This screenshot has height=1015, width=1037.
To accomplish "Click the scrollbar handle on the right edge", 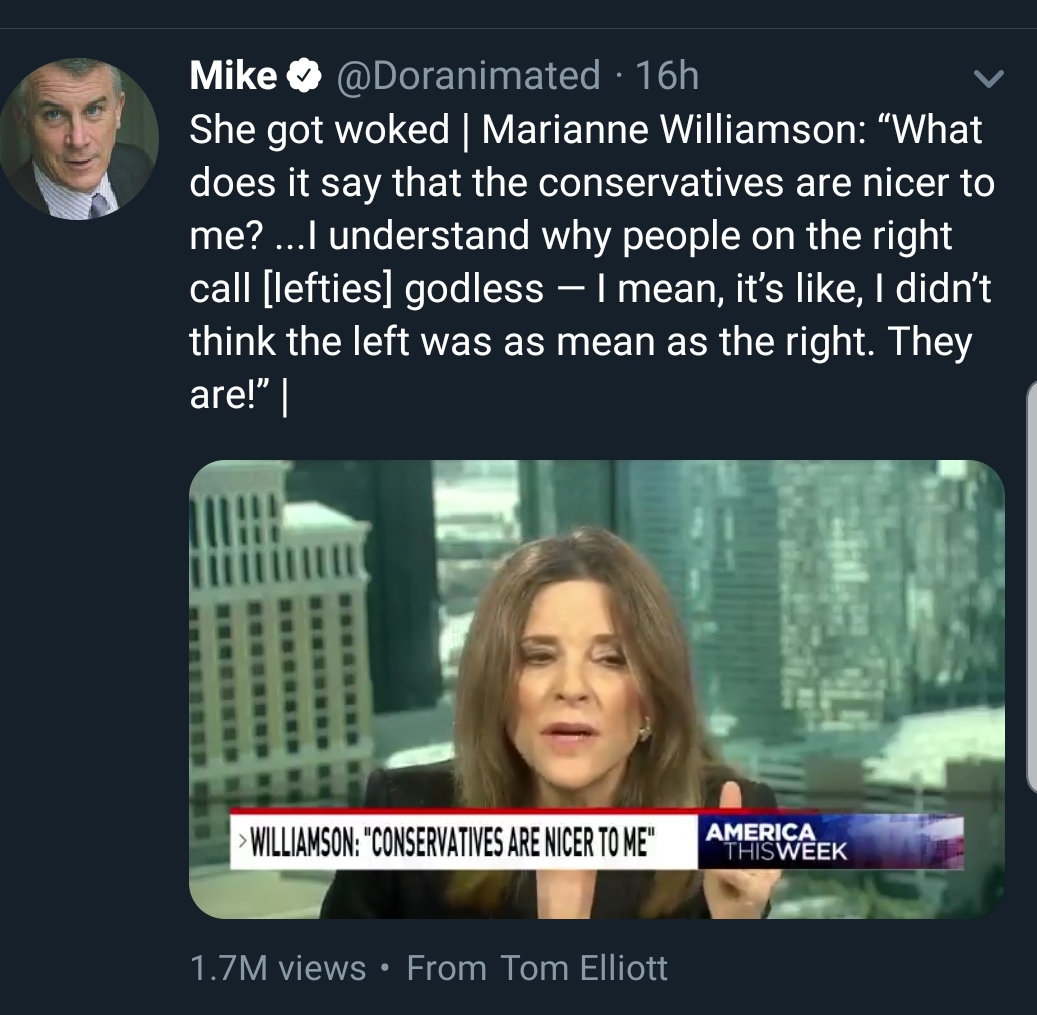I will [x=1033, y=590].
